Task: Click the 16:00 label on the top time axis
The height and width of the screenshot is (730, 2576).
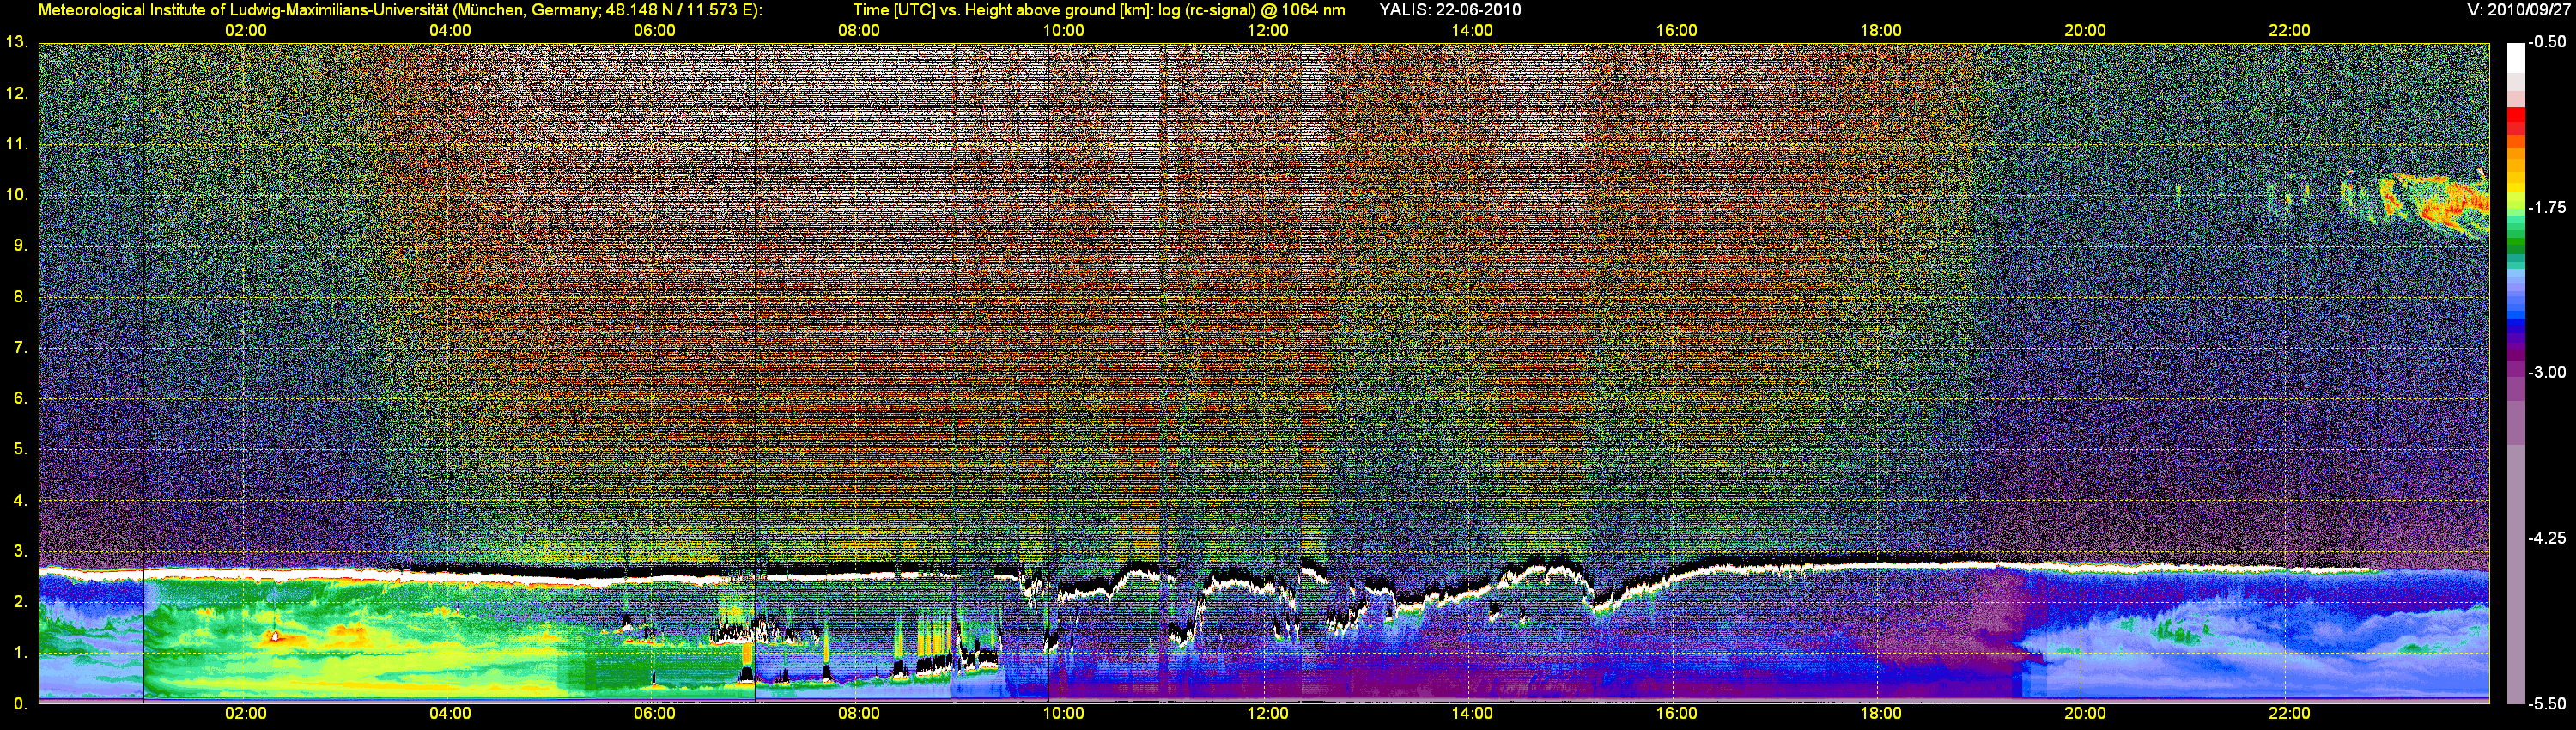Action: pyautogui.click(x=1676, y=30)
